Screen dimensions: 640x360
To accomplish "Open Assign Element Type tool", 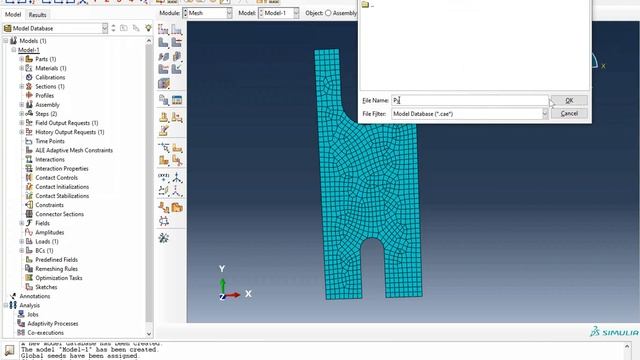I will pyautogui.click(x=177, y=56).
